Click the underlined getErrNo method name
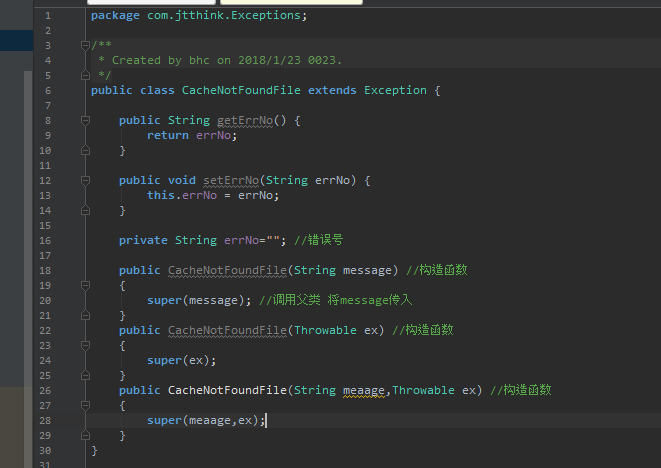This screenshot has width=661, height=468. point(245,121)
